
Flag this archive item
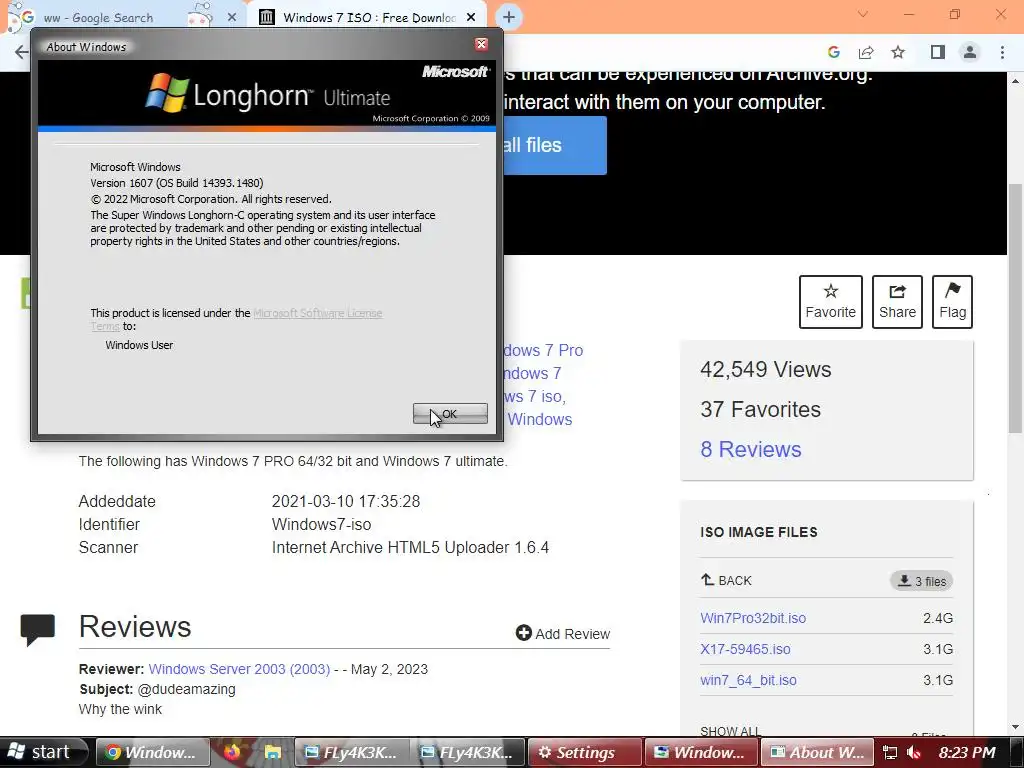tap(953, 302)
